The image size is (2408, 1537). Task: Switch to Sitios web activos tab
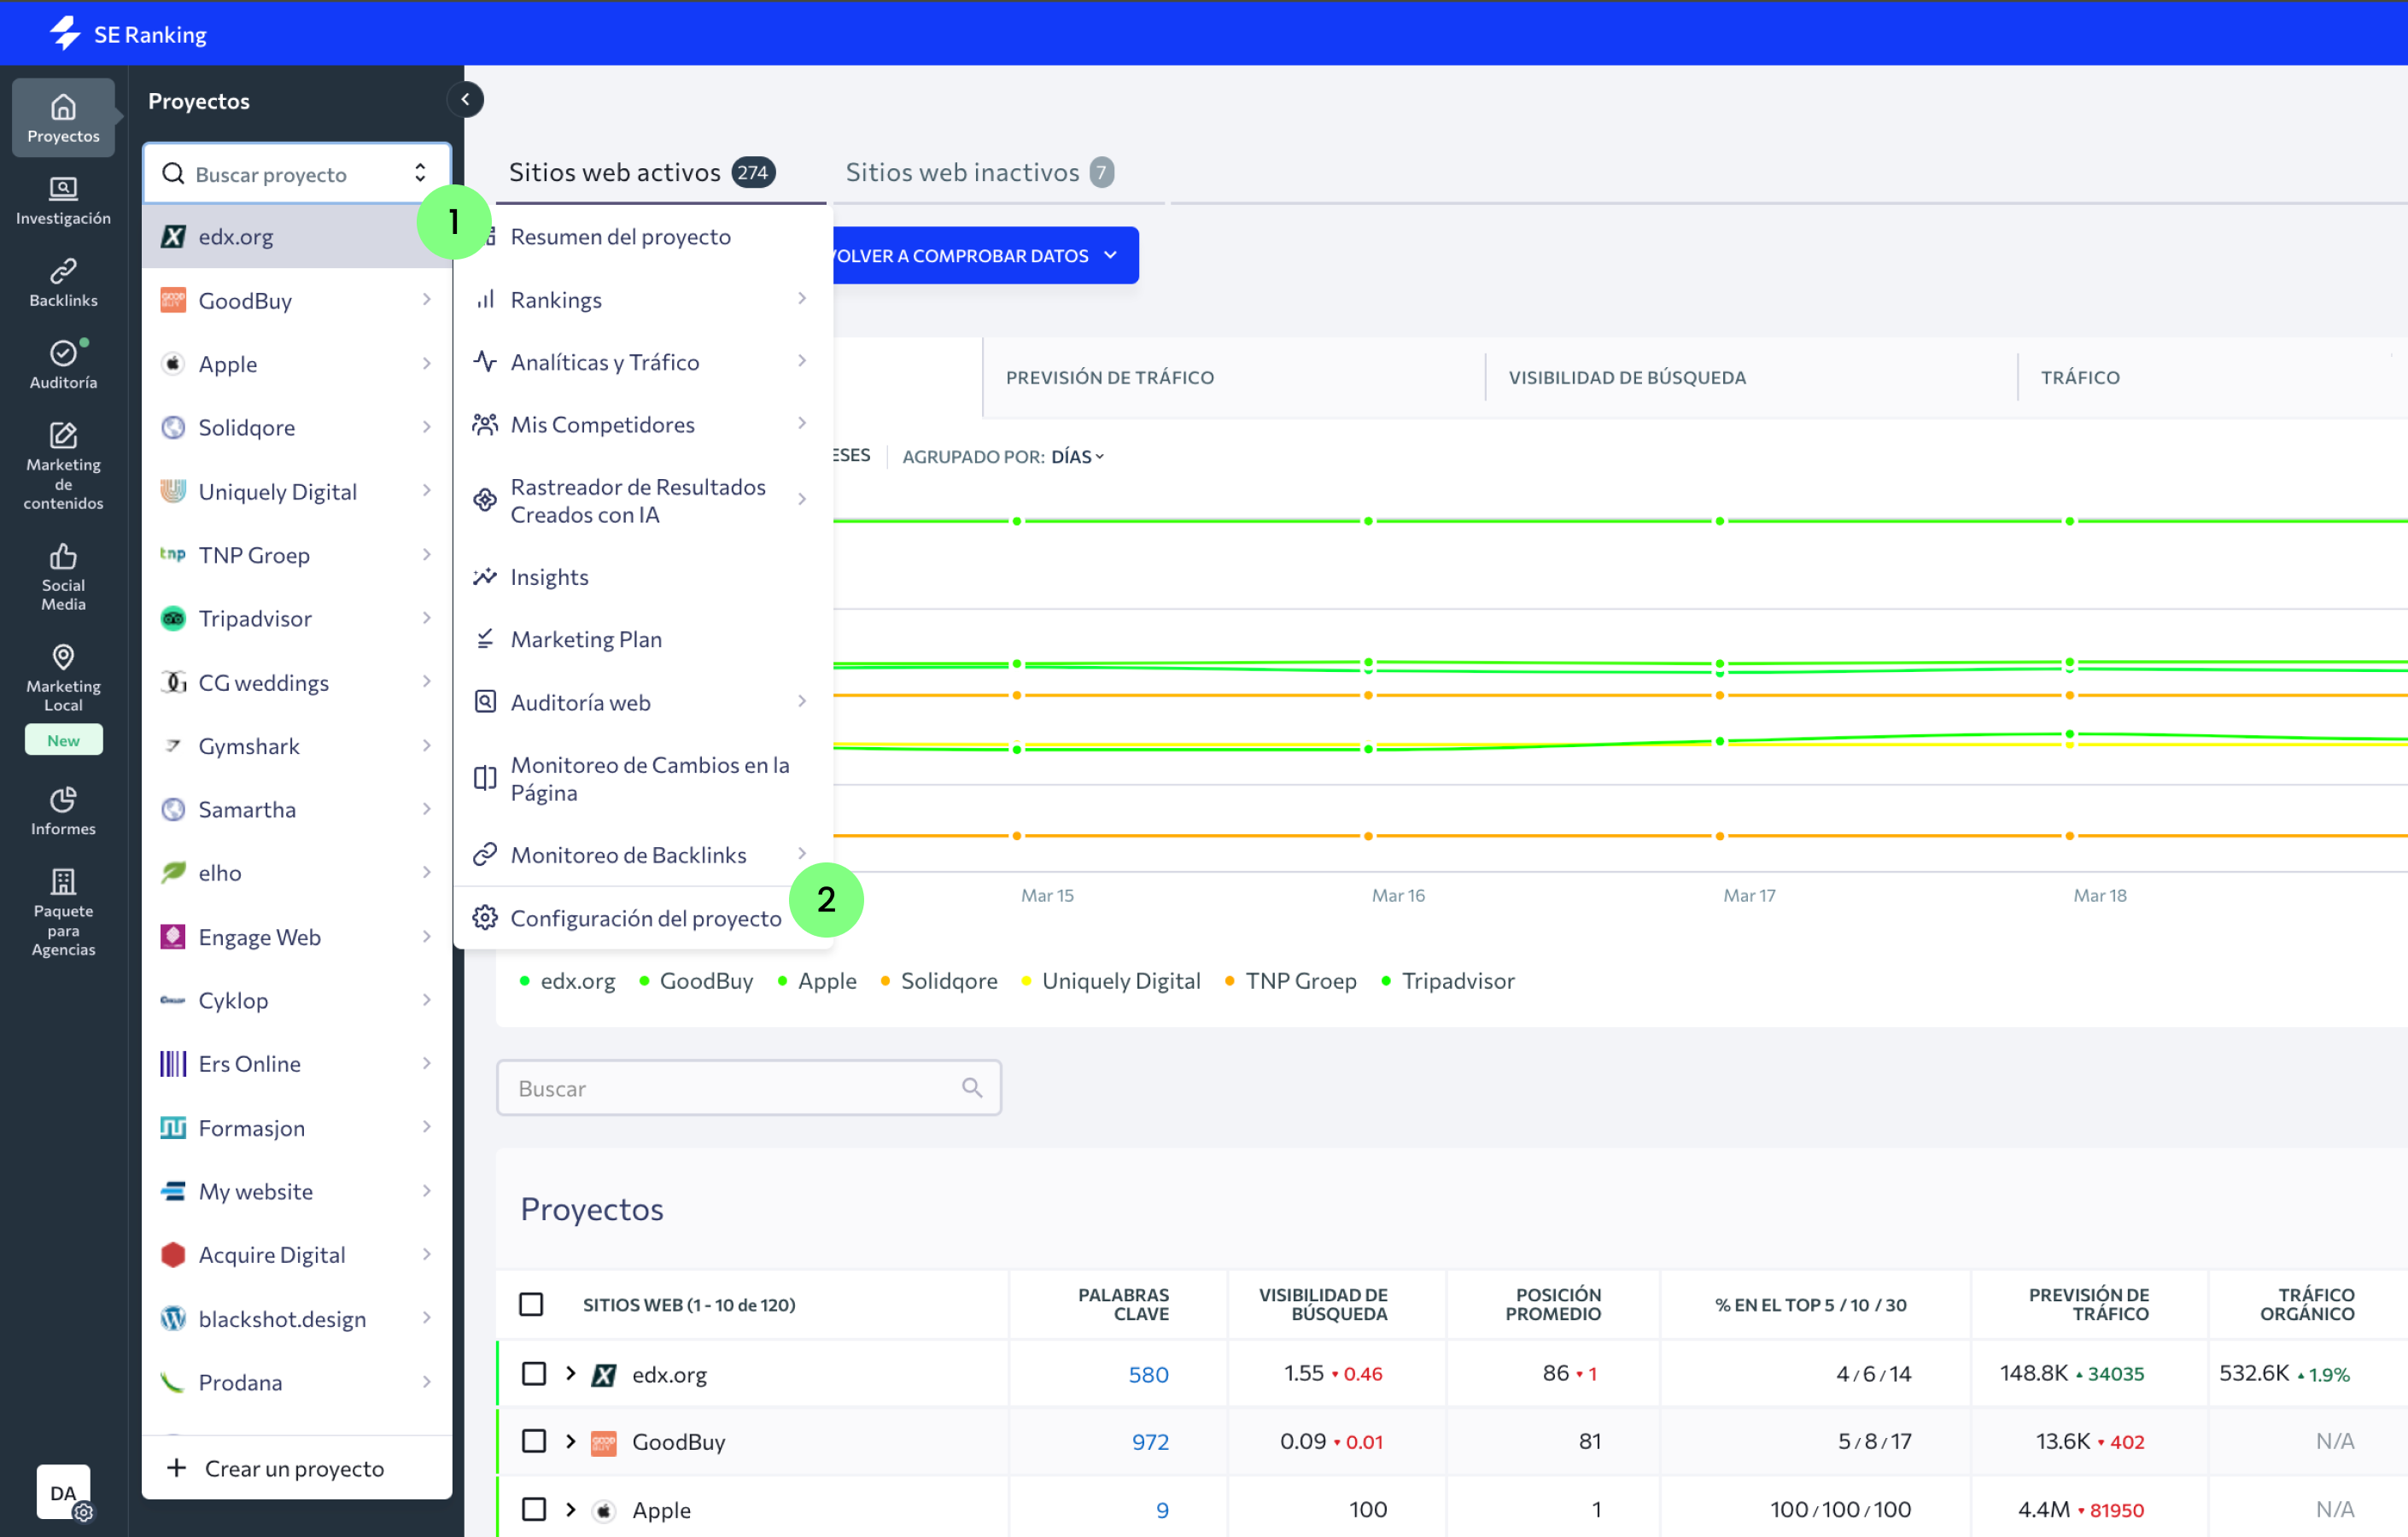click(x=642, y=172)
